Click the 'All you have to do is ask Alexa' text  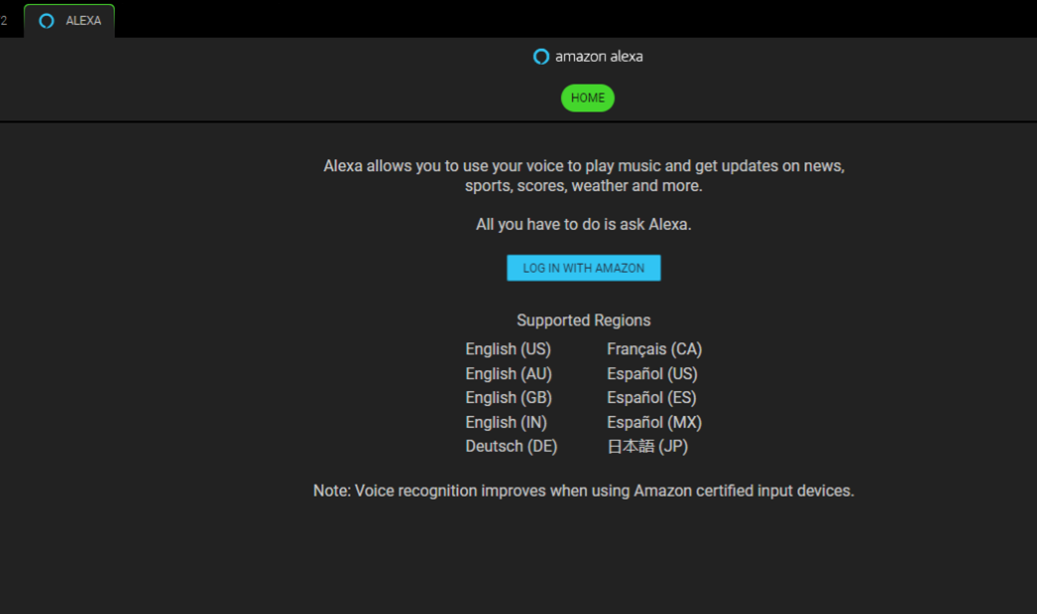583,224
